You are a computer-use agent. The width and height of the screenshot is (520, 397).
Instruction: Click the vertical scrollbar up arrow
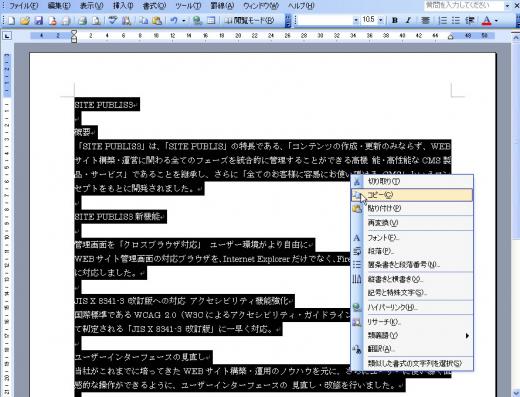pyautogui.click(x=515, y=38)
